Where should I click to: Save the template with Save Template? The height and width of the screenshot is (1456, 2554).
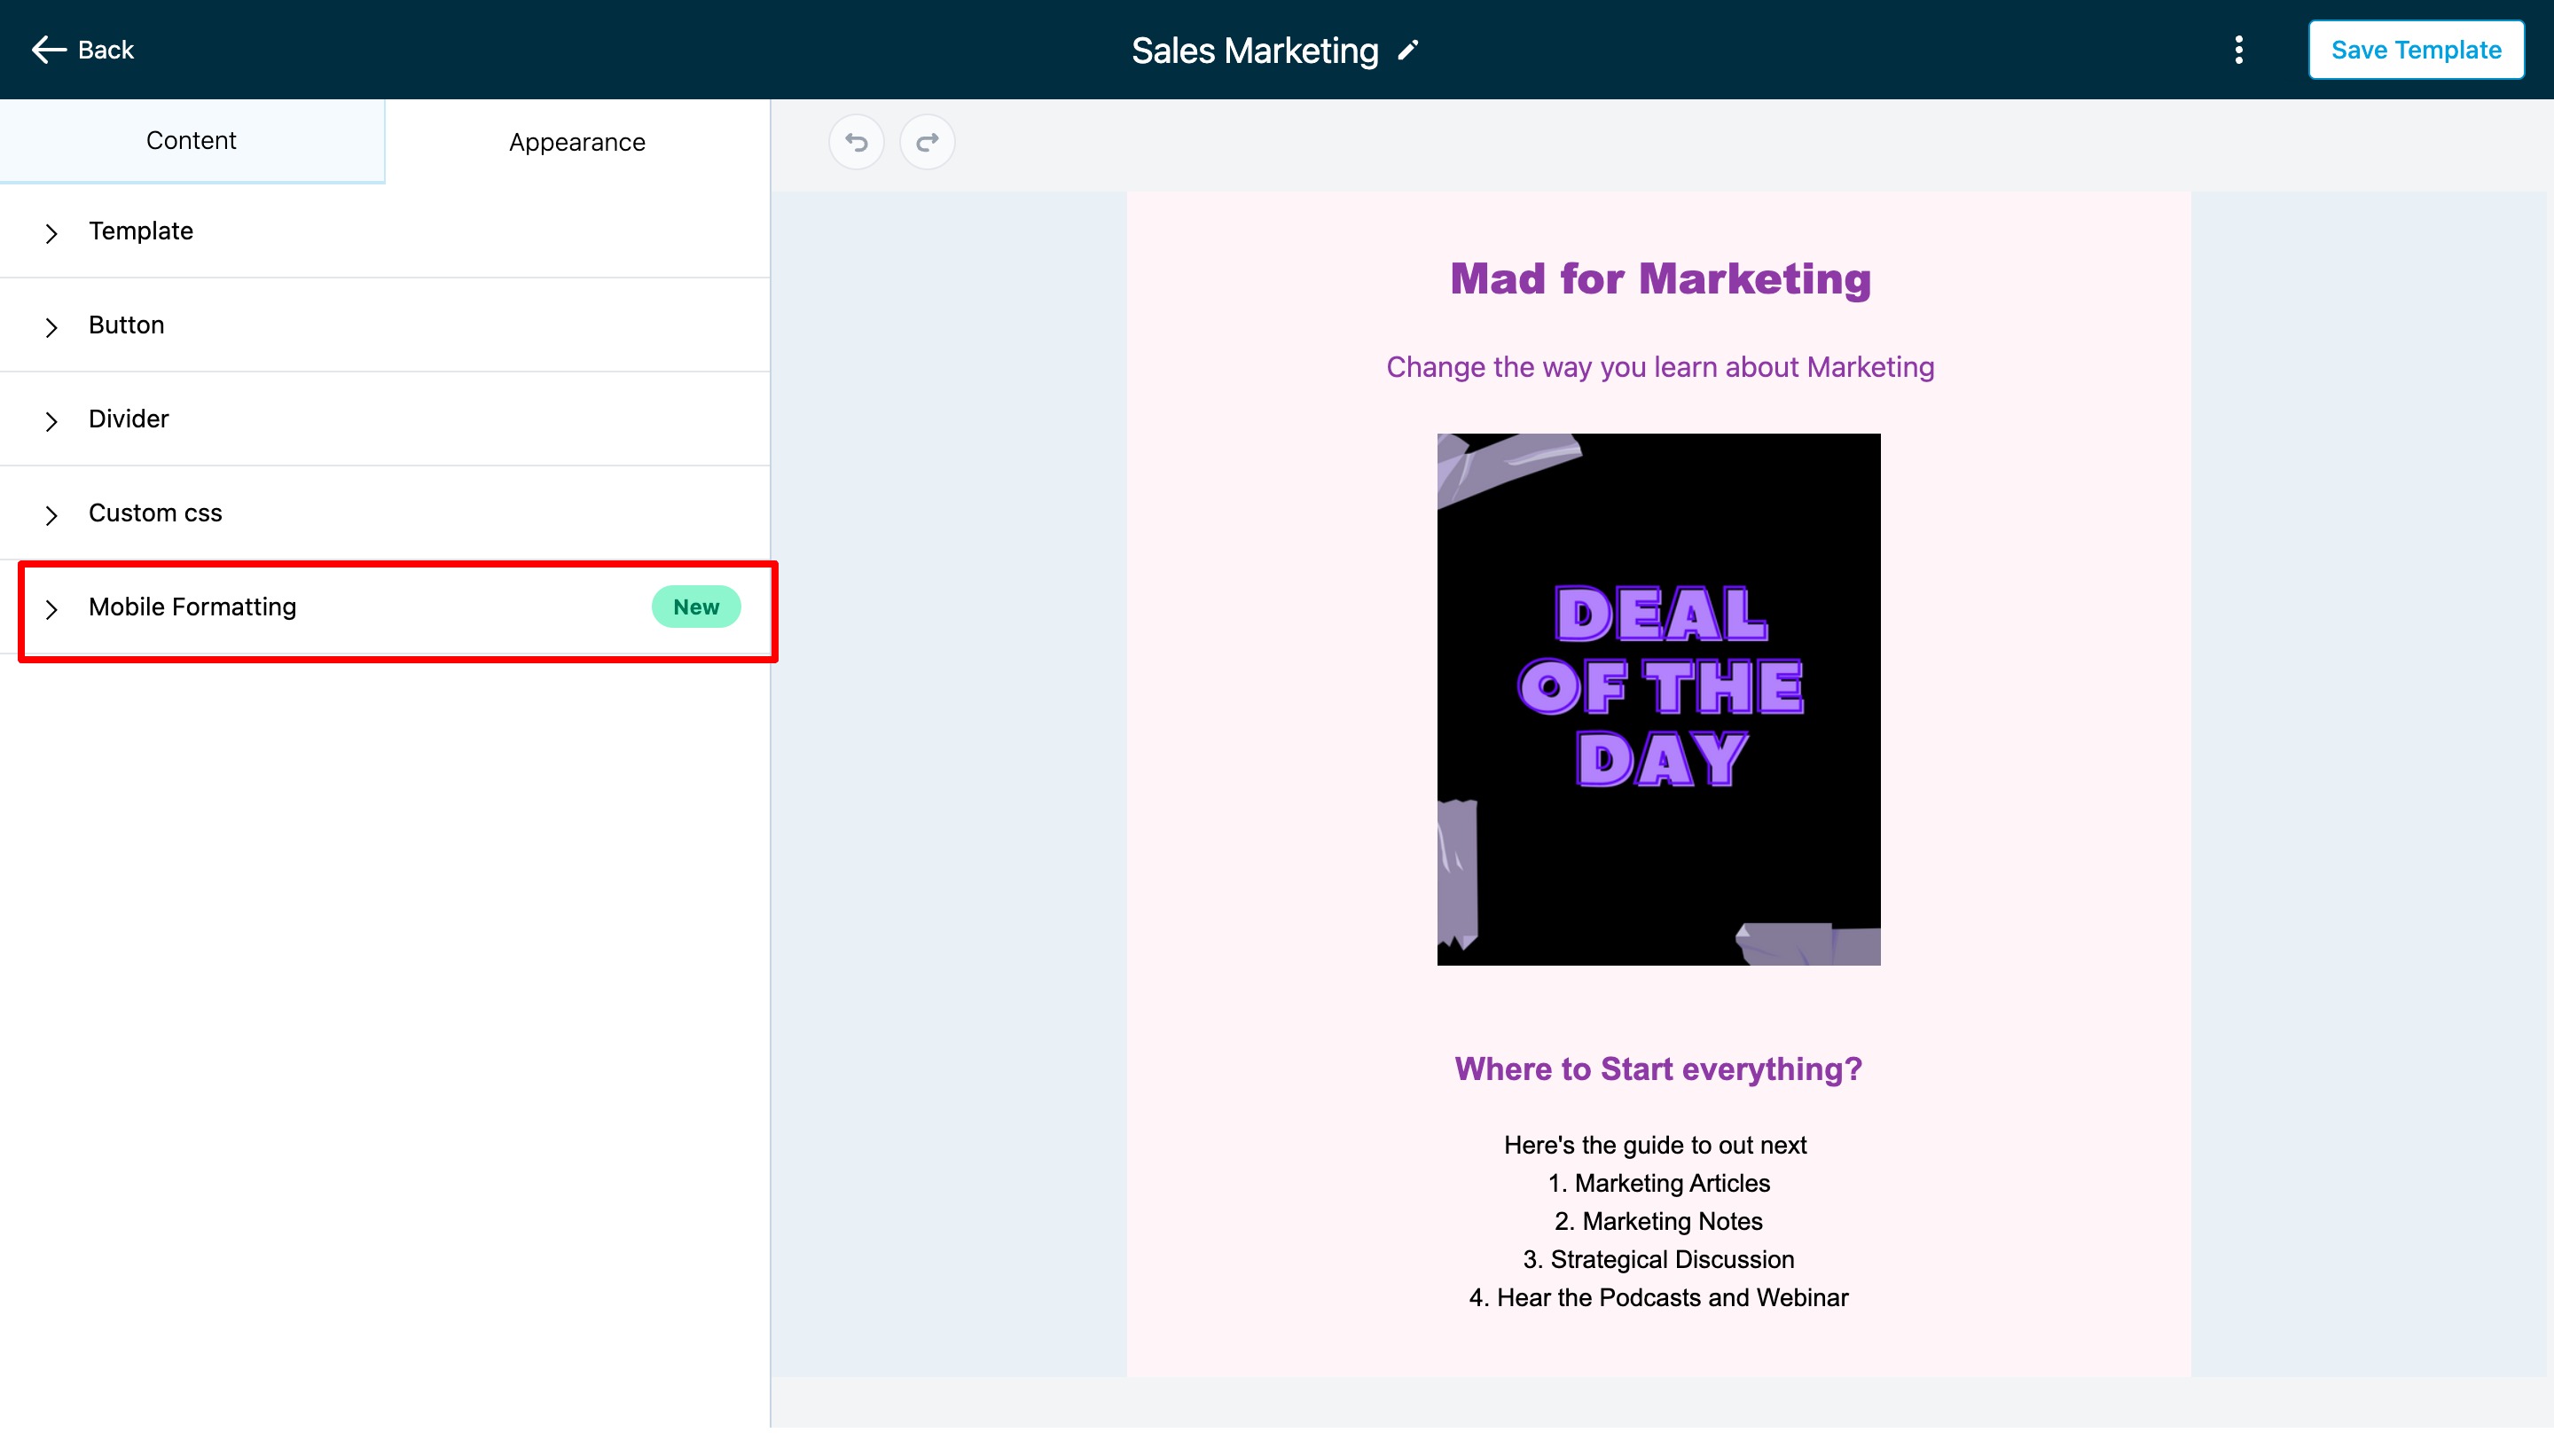[2416, 50]
